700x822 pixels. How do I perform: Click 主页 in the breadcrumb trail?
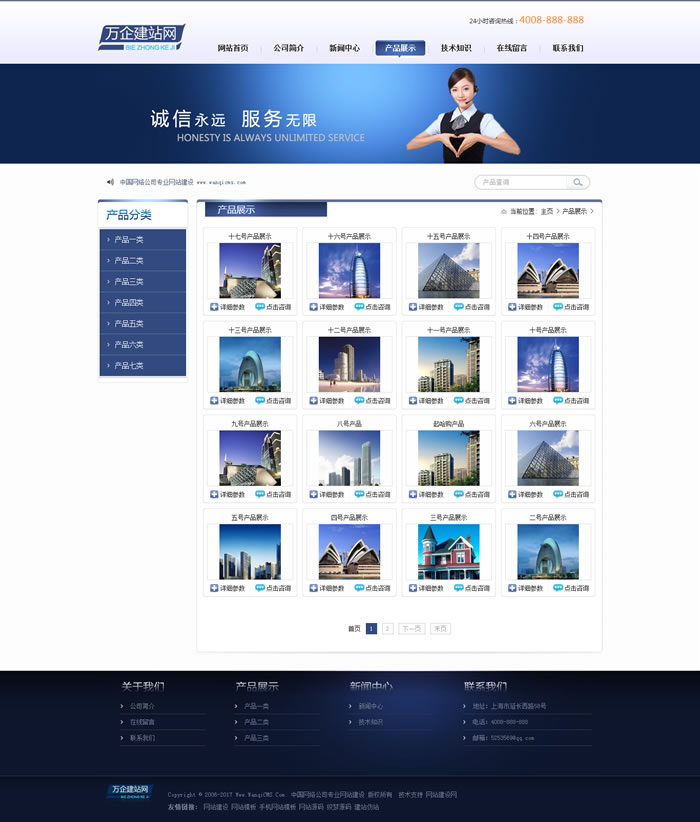click(x=547, y=211)
